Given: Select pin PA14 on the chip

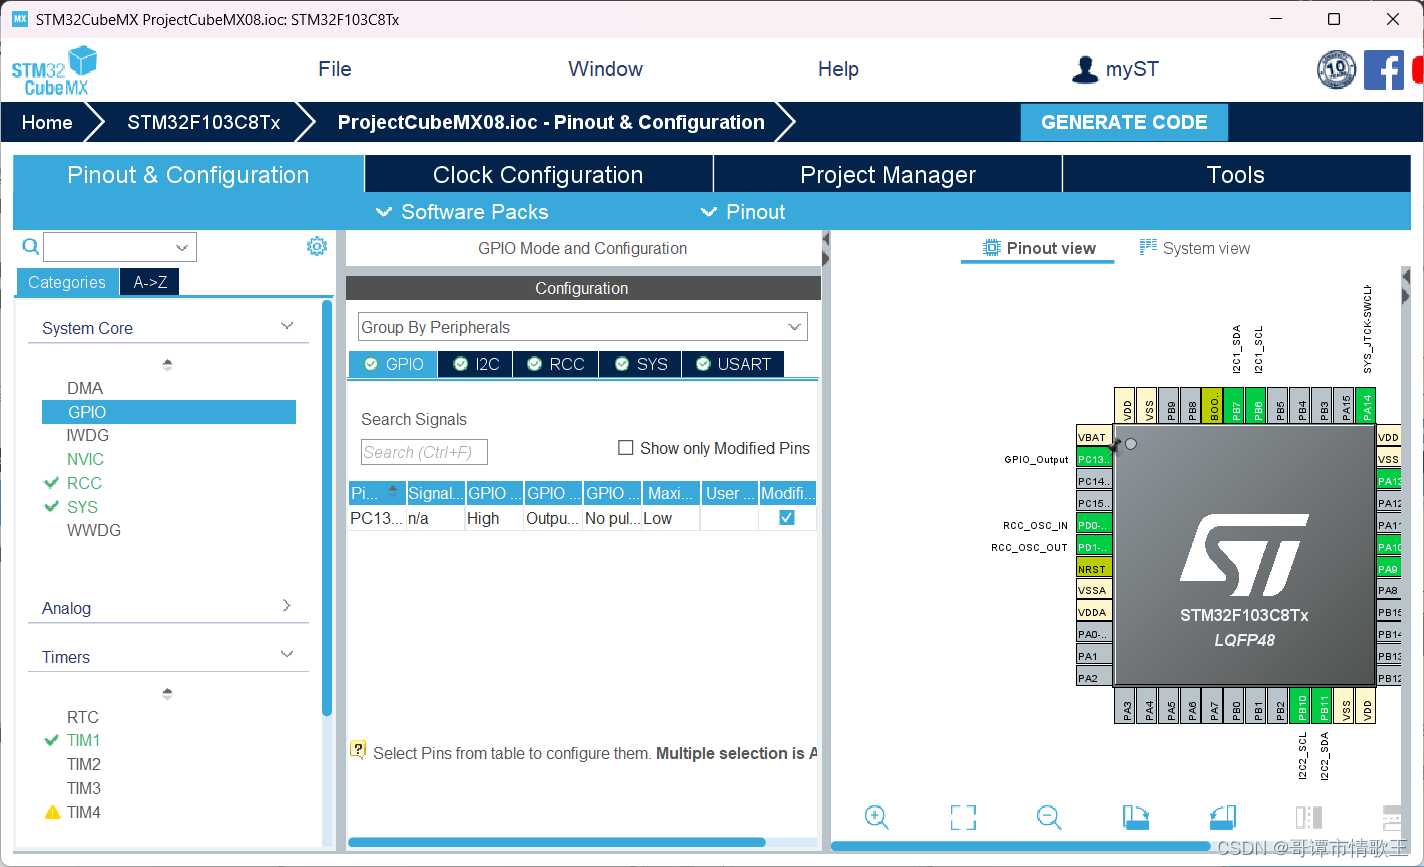Looking at the screenshot, I should 1366,406.
